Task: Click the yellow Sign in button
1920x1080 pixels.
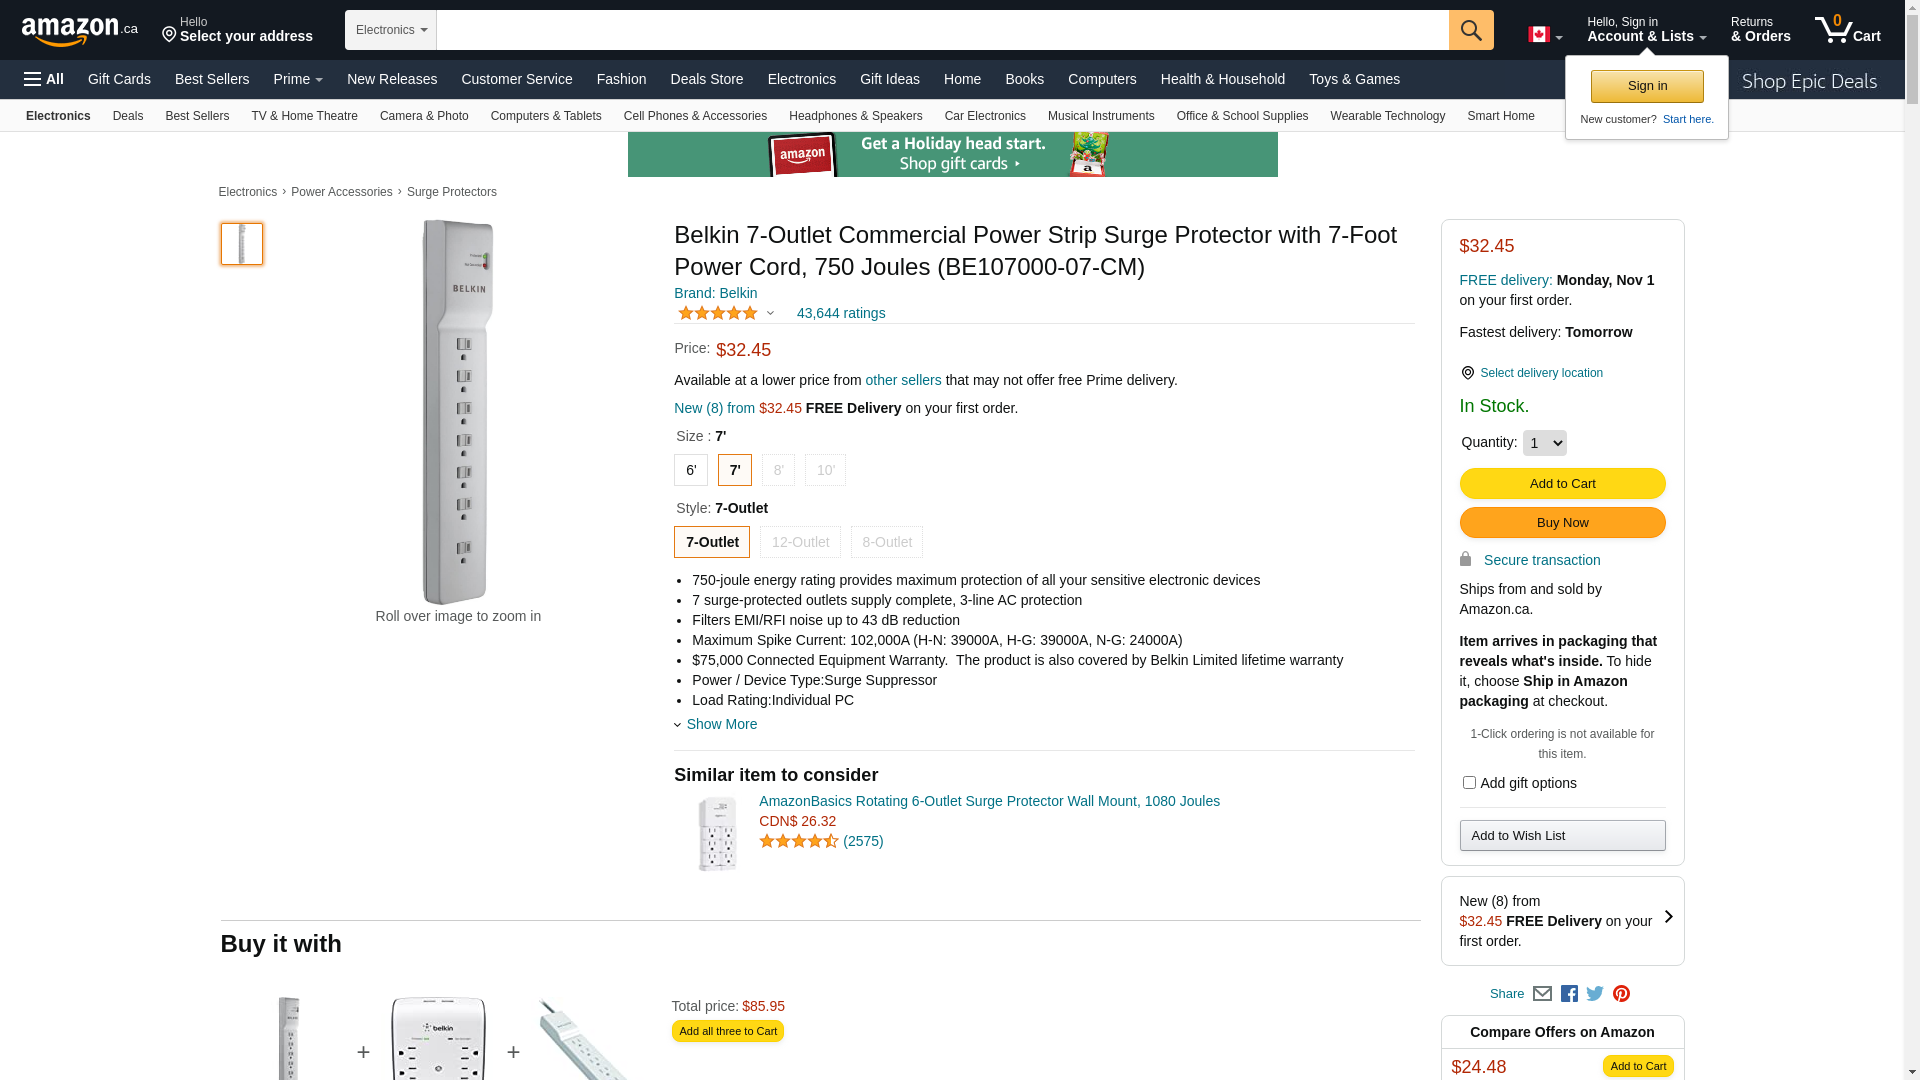Action: (1647, 87)
